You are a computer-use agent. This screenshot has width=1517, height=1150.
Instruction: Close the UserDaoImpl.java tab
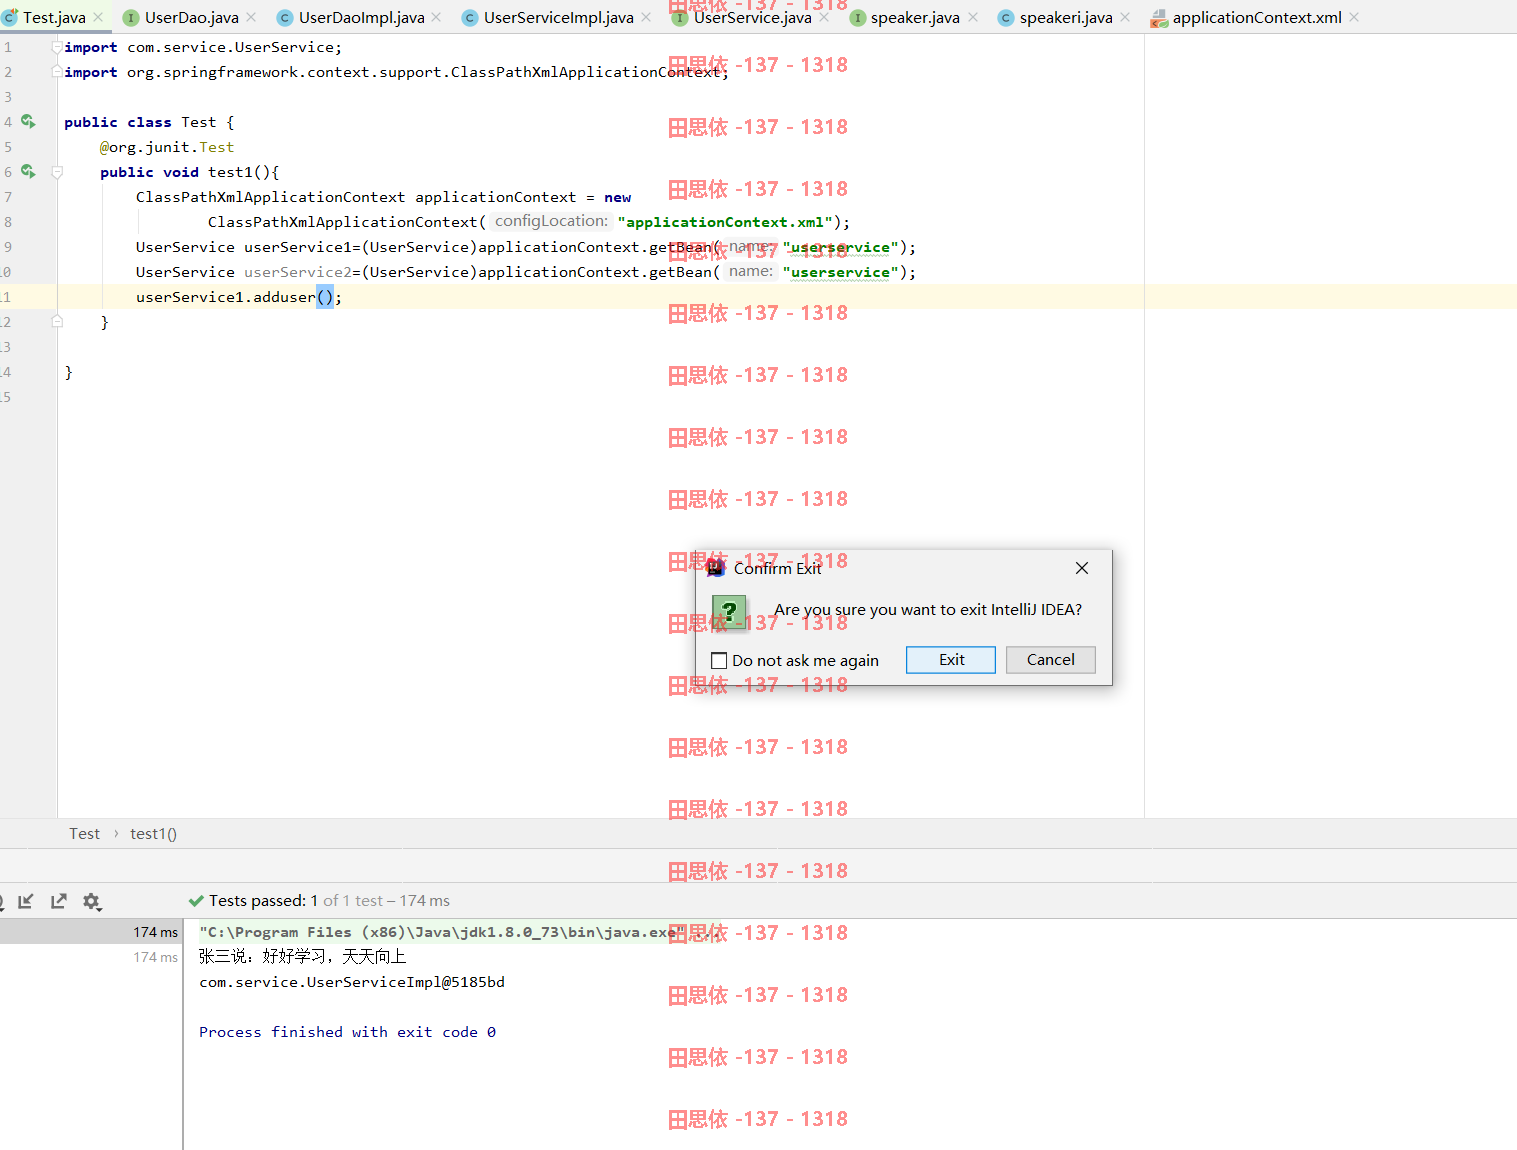tap(436, 17)
